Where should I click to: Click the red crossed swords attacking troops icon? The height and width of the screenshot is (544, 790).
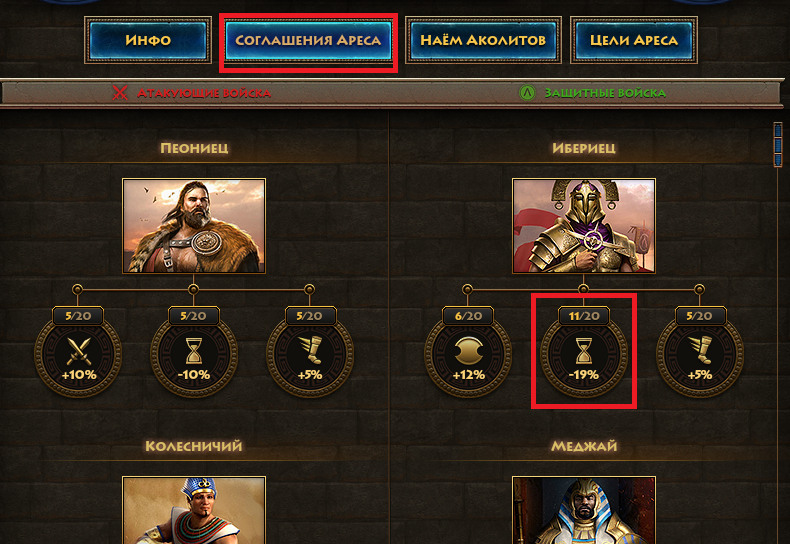coord(120,93)
